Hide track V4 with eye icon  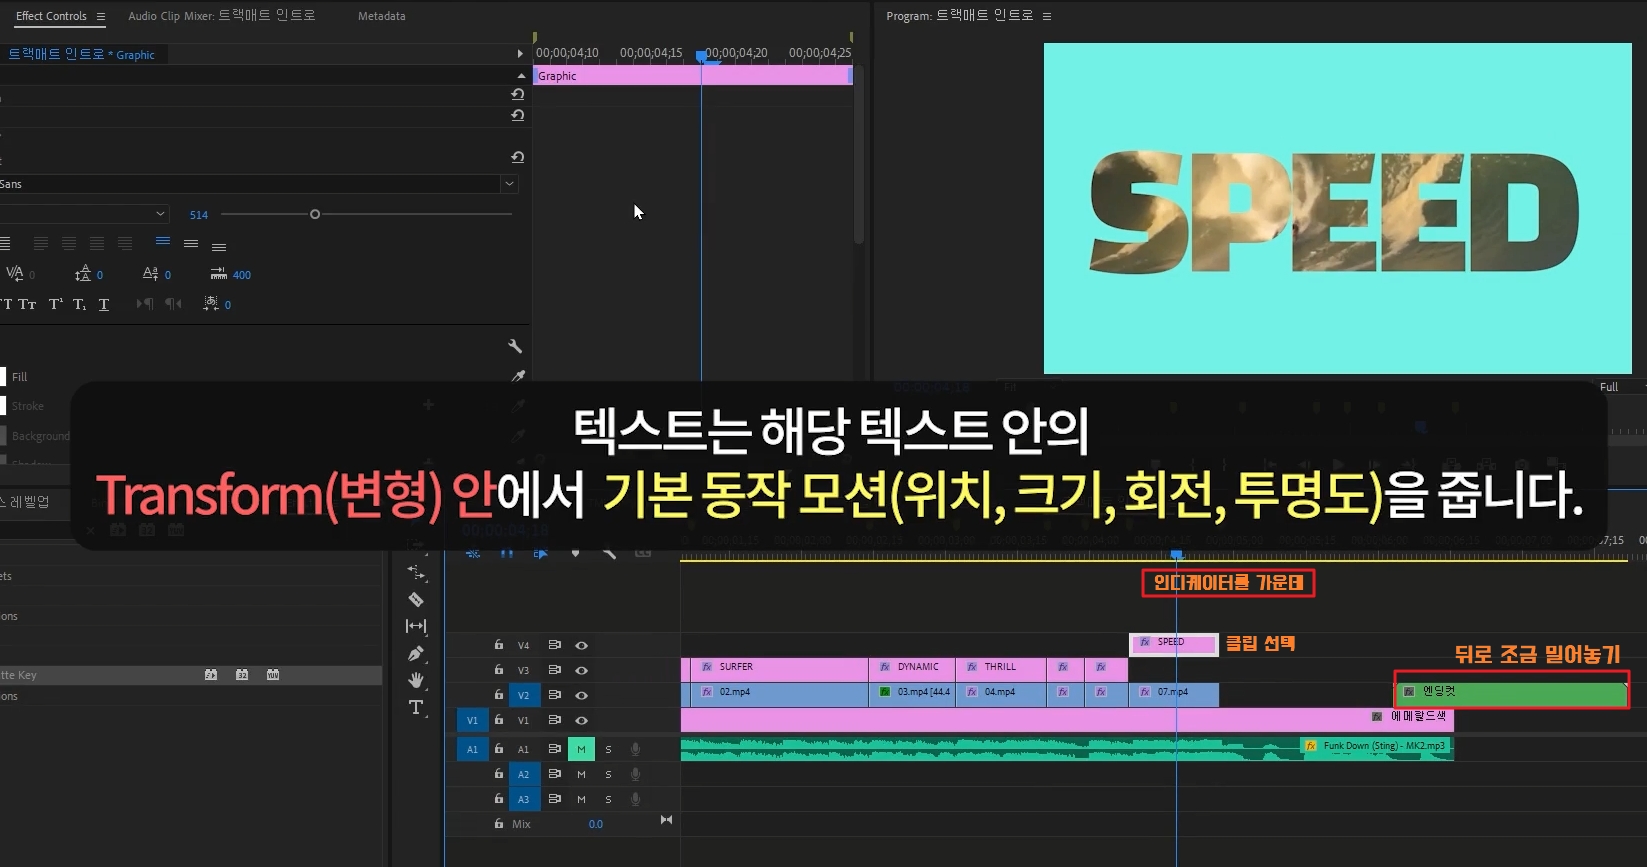pos(581,645)
